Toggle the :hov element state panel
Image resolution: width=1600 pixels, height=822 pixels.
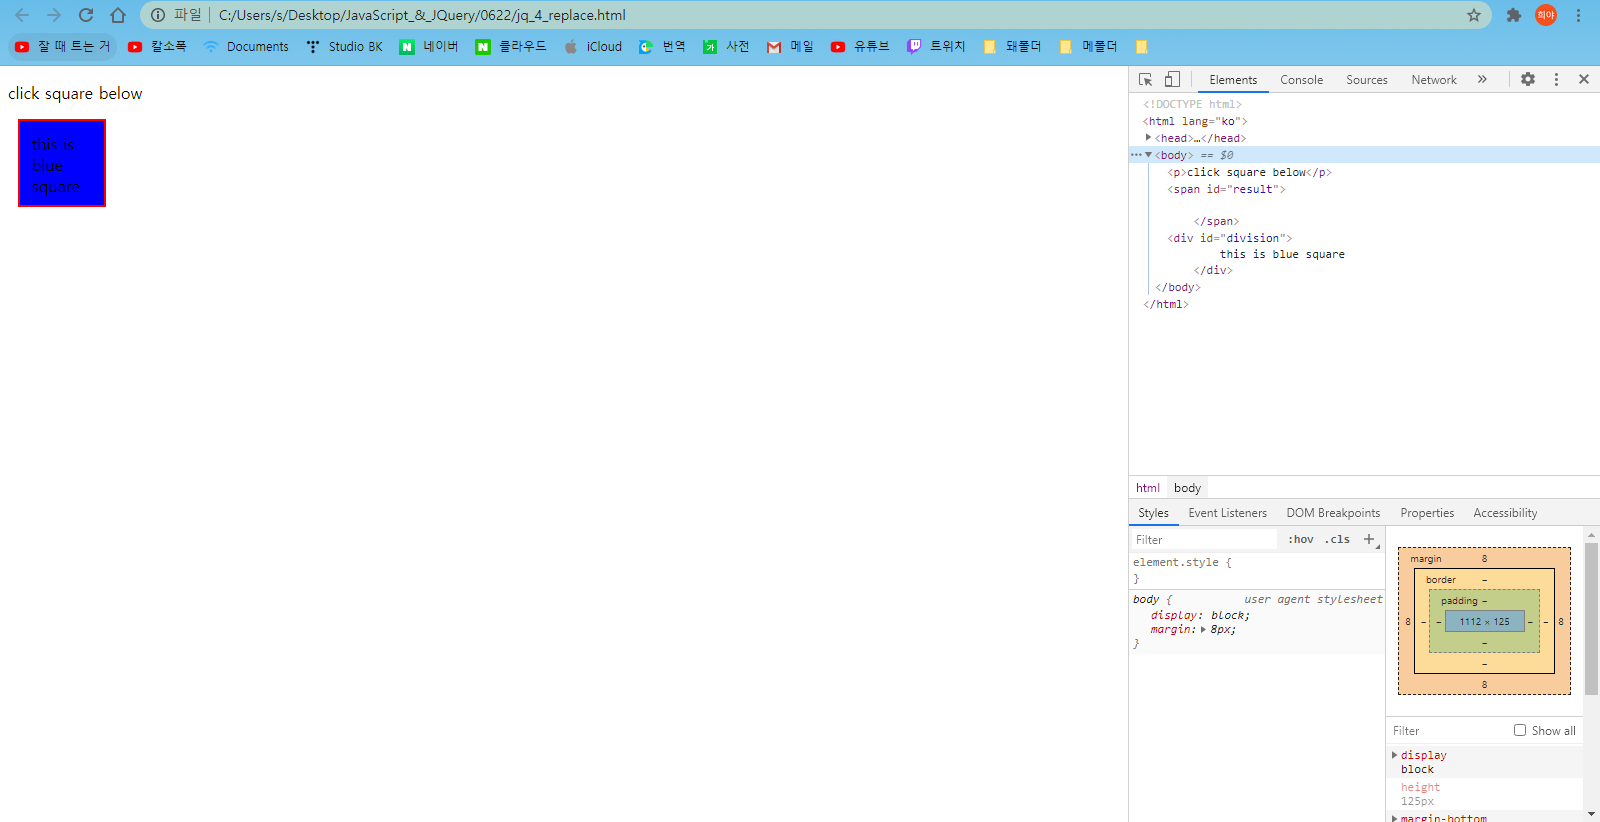1301,539
